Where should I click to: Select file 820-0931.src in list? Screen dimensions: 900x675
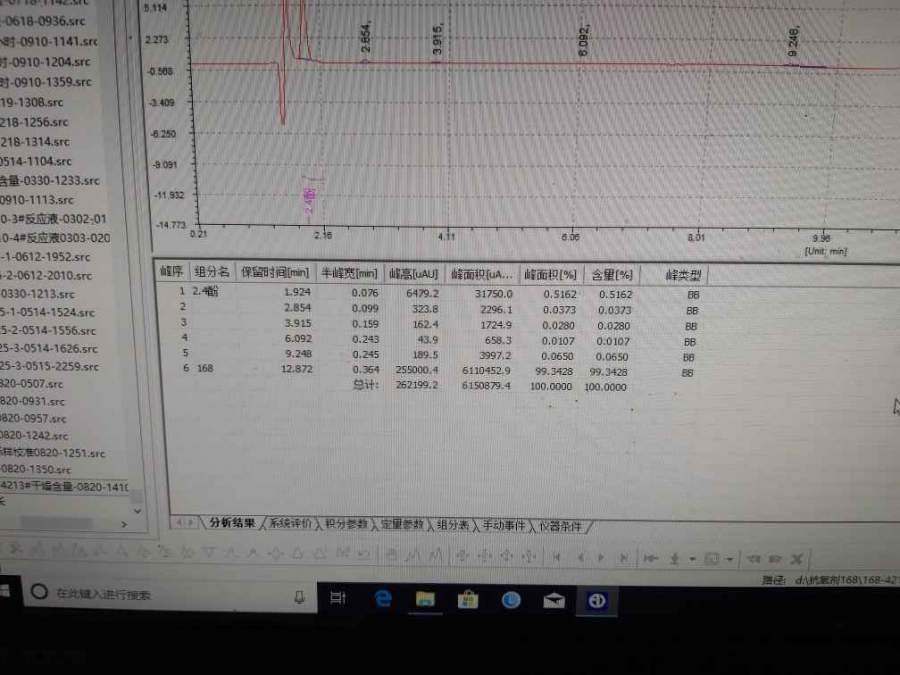coord(33,401)
